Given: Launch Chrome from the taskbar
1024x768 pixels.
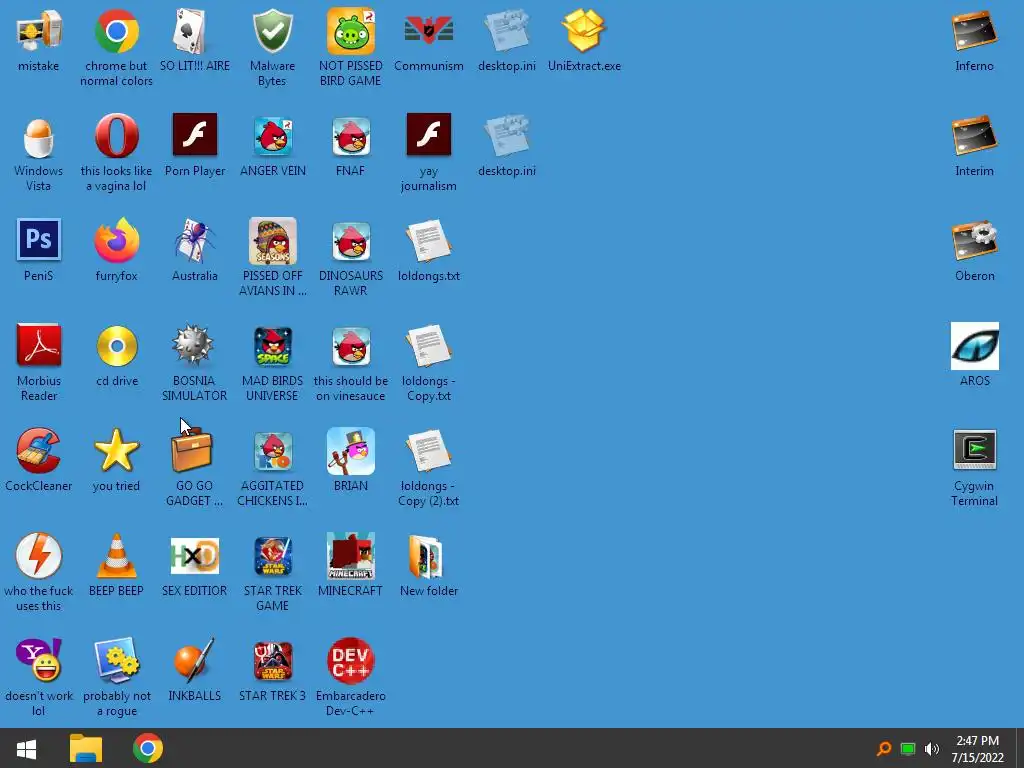Looking at the screenshot, I should pyautogui.click(x=148, y=748).
